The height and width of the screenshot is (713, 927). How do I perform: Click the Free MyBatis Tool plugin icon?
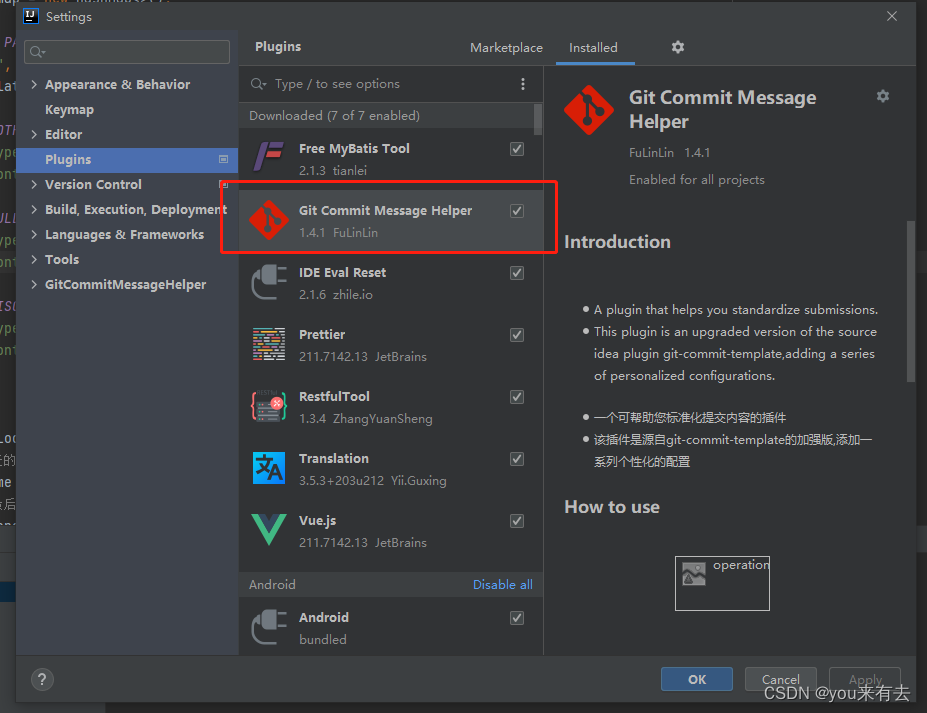click(x=269, y=157)
